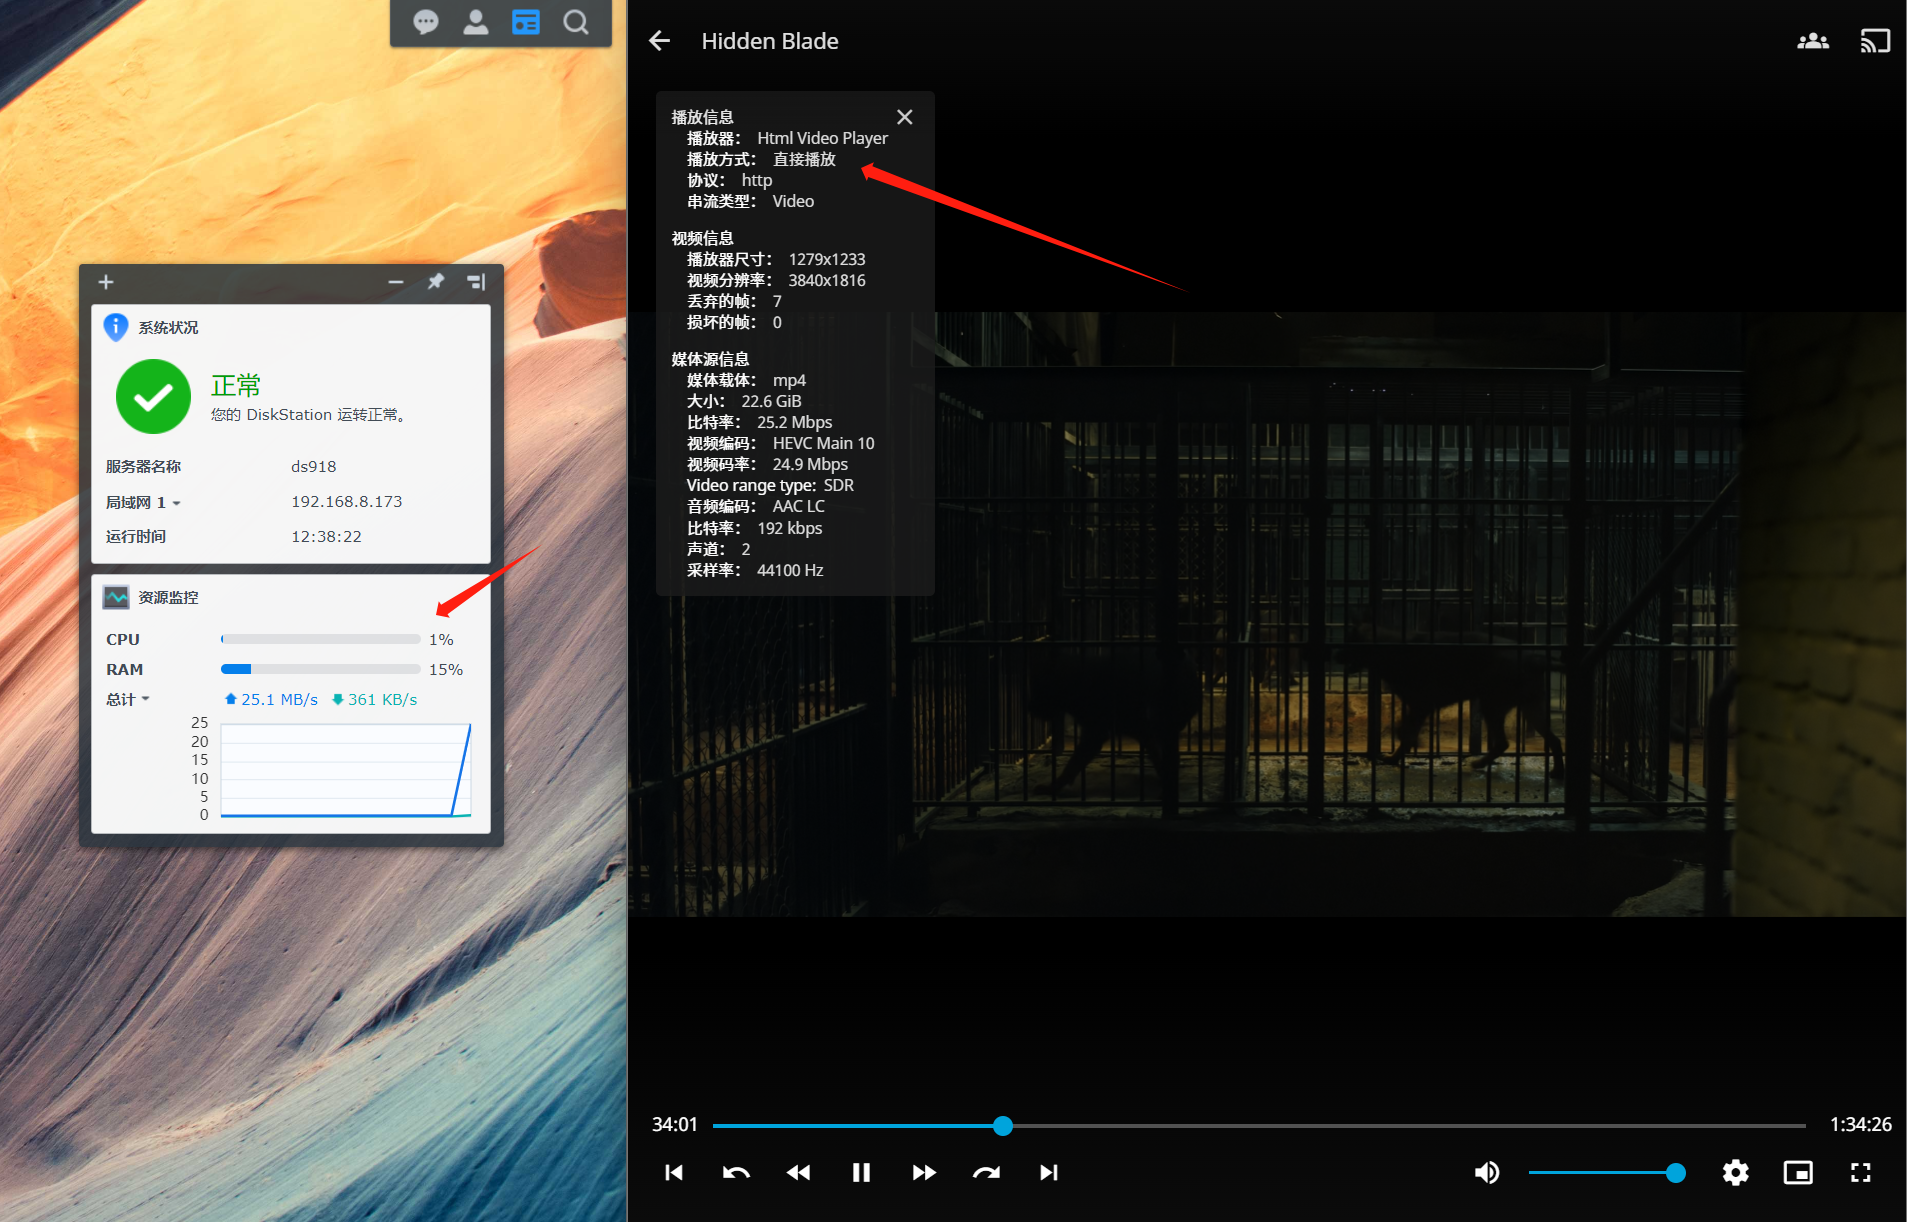Click IP address 192.168.8.173
Viewport: 1907px width, 1222px height.
point(346,501)
